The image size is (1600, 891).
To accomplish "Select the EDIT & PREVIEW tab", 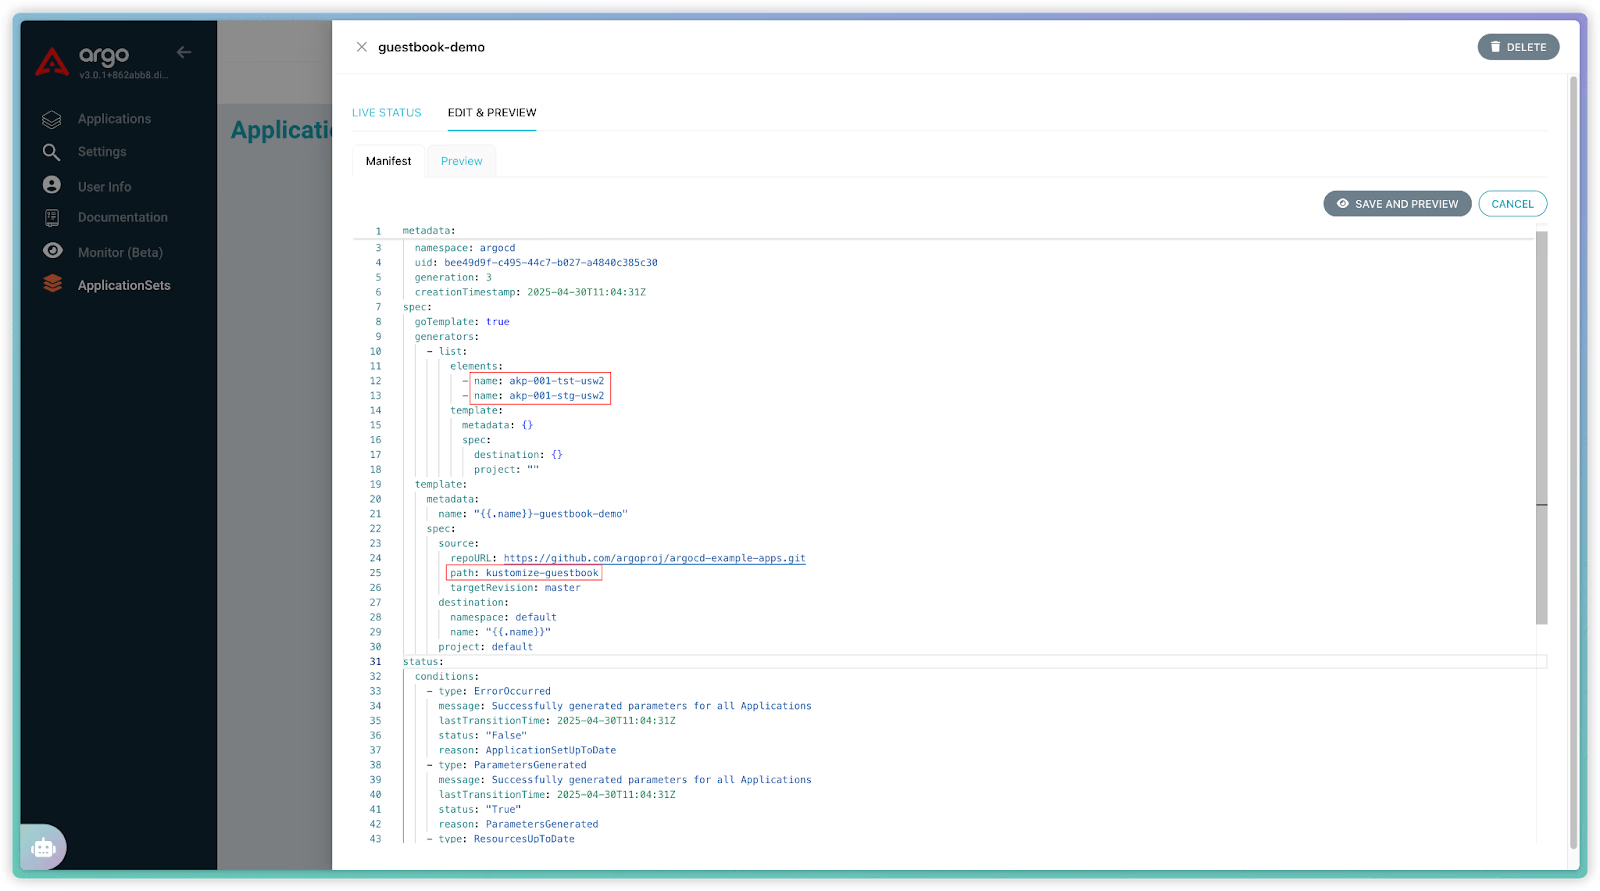I will click(x=492, y=113).
